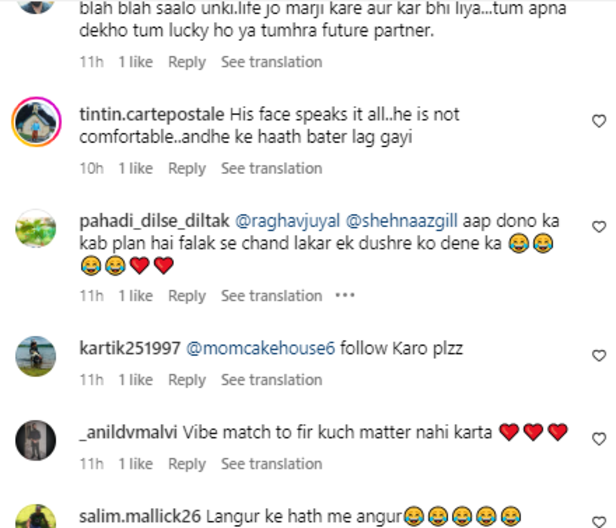The height and width of the screenshot is (528, 616).
Task: Like tintin.cartepostale's comment with the heart icon
Action: [599, 121]
